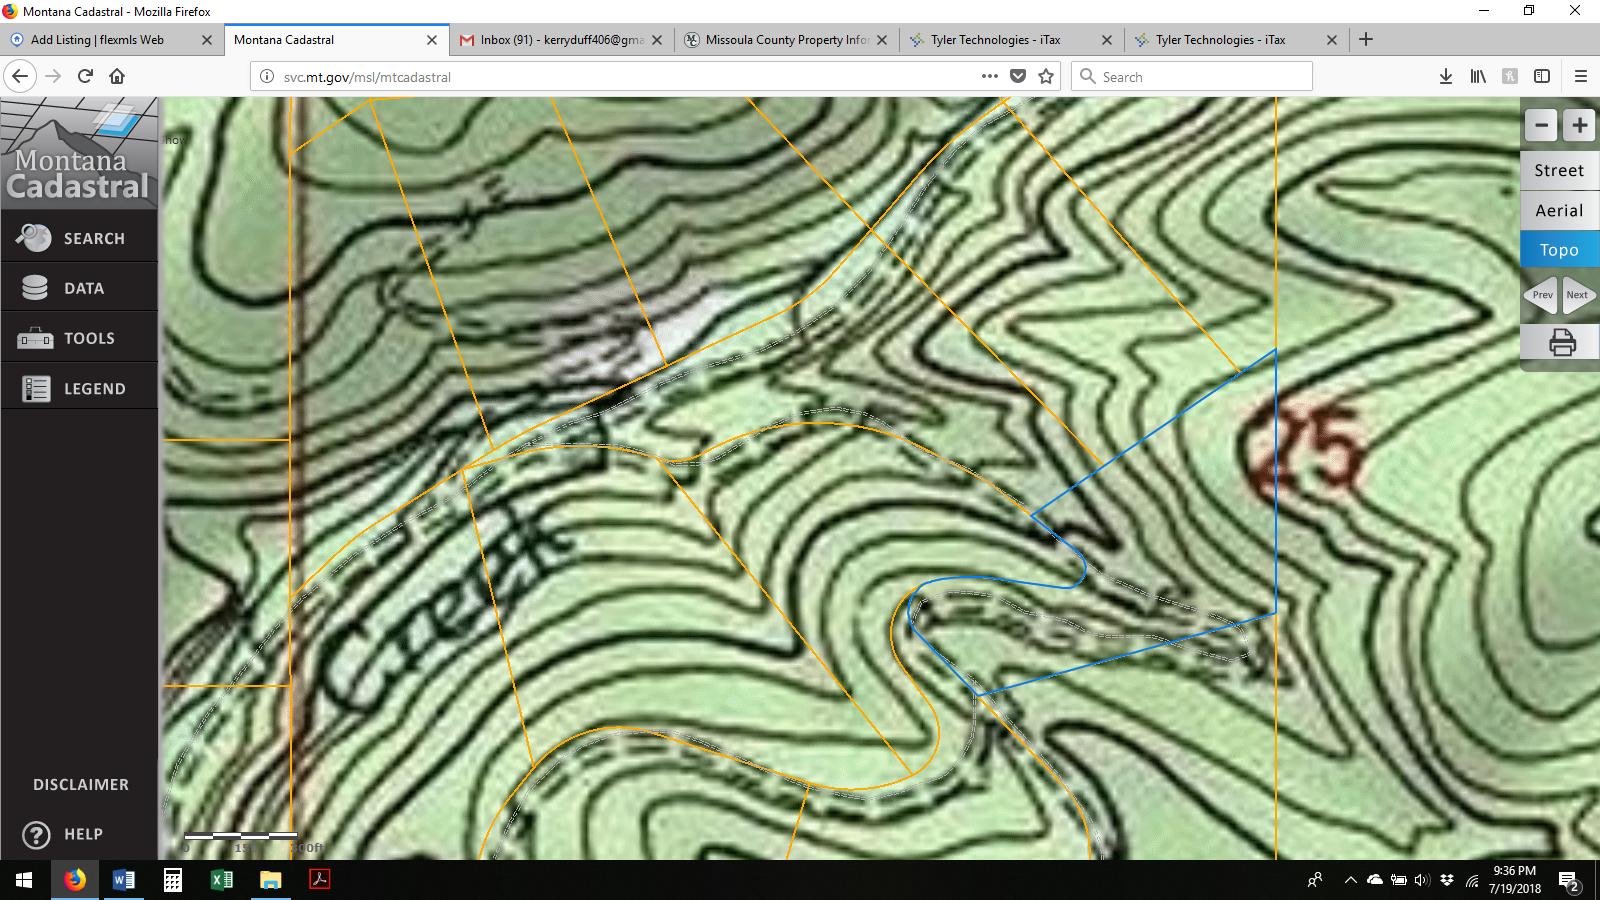The image size is (1600, 900).
Task: Open File Explorer from the taskbar
Action: coord(270,880)
